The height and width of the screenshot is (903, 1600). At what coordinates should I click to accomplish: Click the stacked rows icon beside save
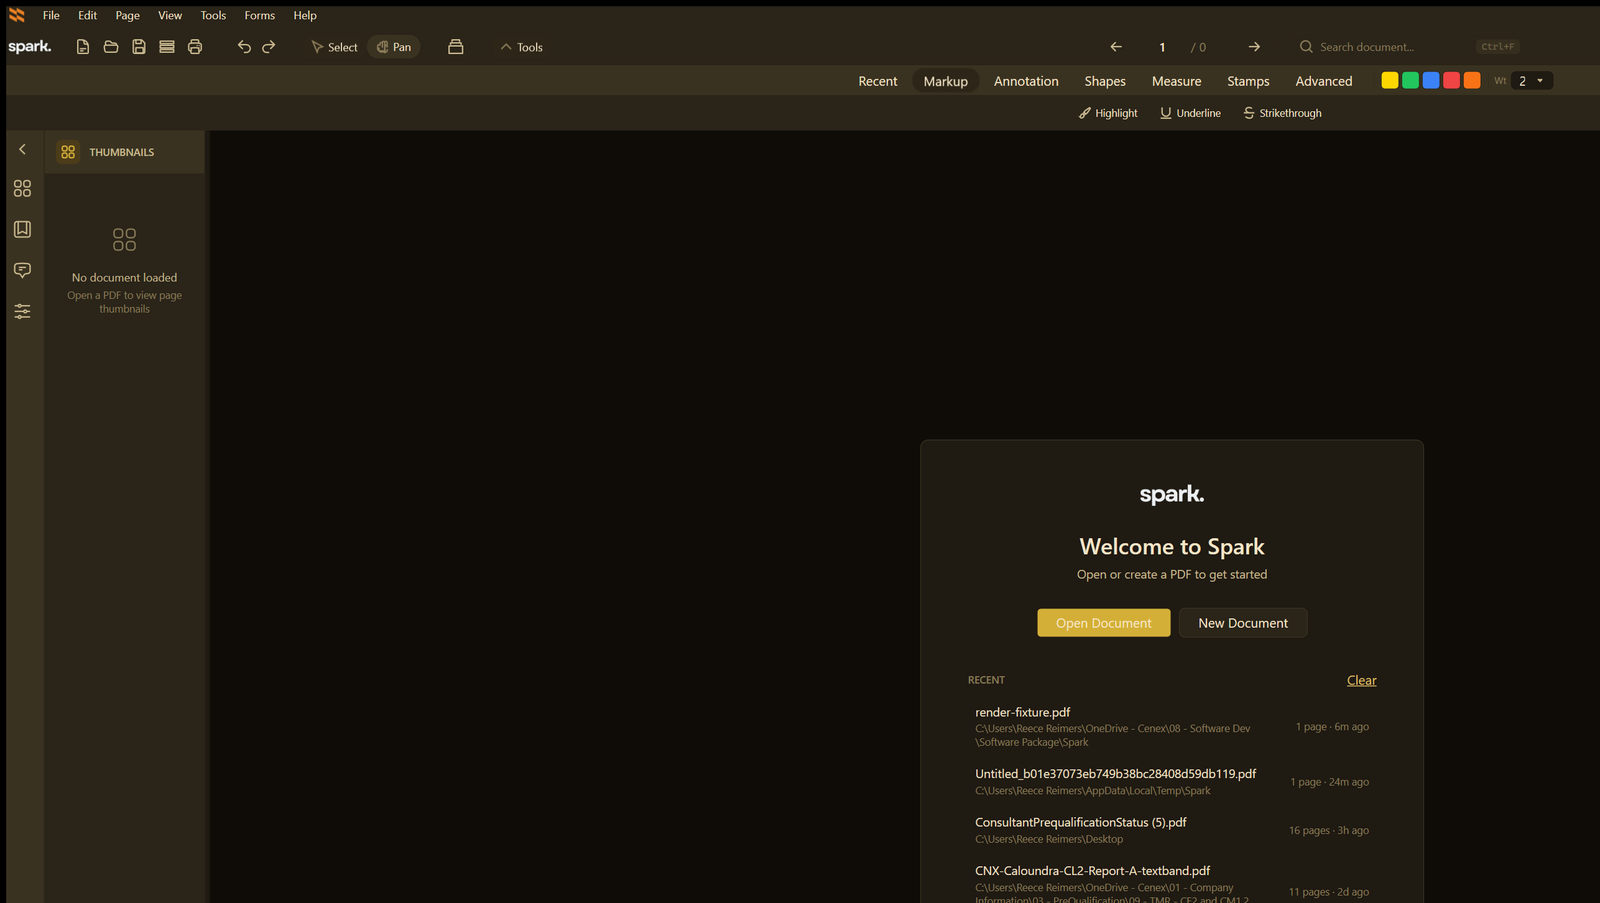click(167, 47)
